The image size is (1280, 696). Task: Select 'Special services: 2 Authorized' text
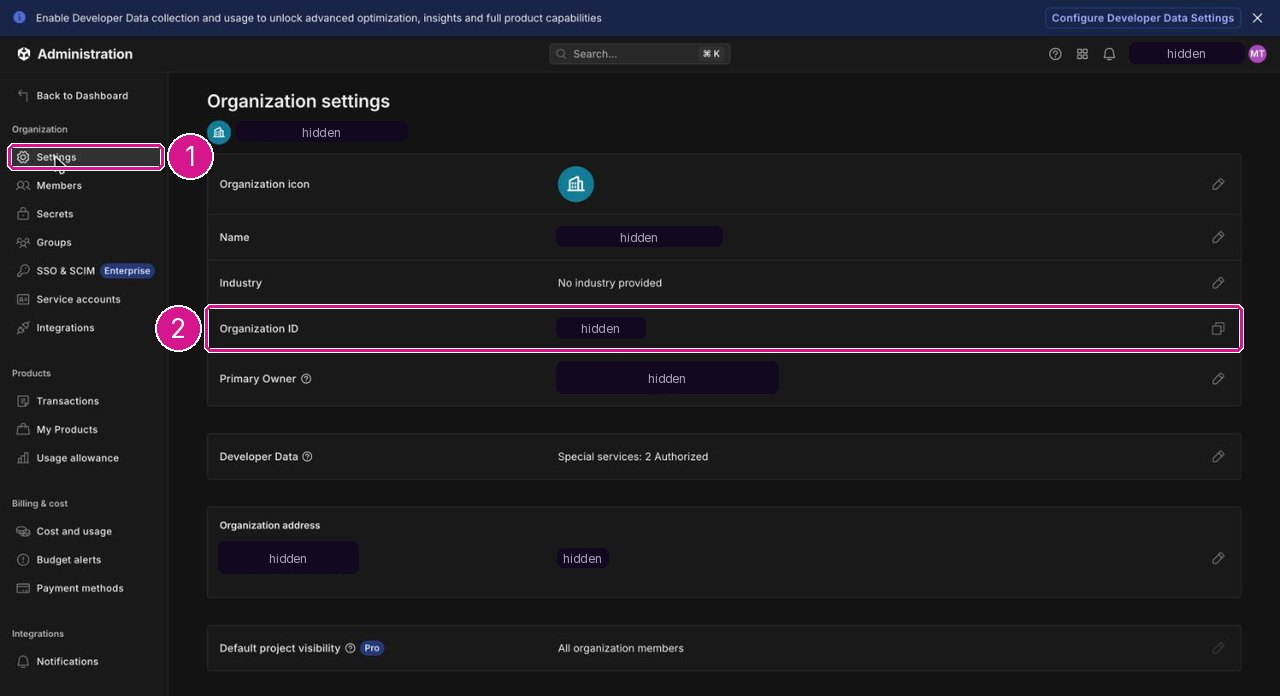633,457
